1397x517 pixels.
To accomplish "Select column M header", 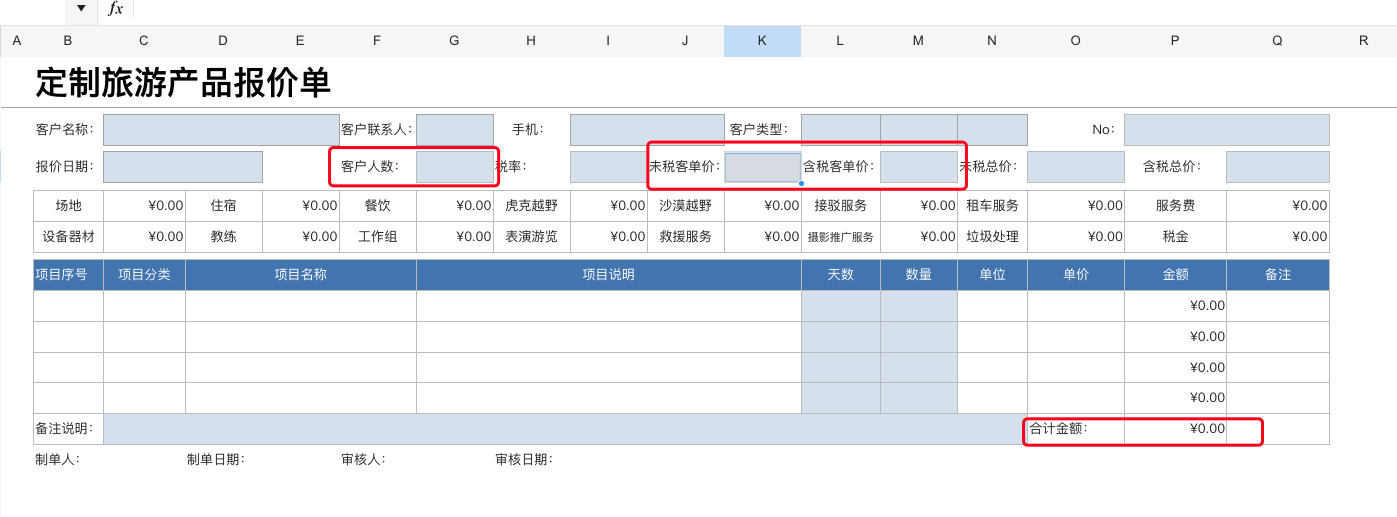I will point(918,41).
